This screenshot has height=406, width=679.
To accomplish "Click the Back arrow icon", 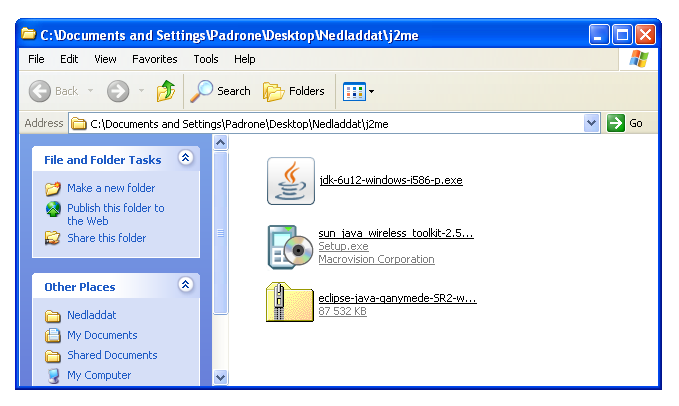I will click(x=40, y=91).
